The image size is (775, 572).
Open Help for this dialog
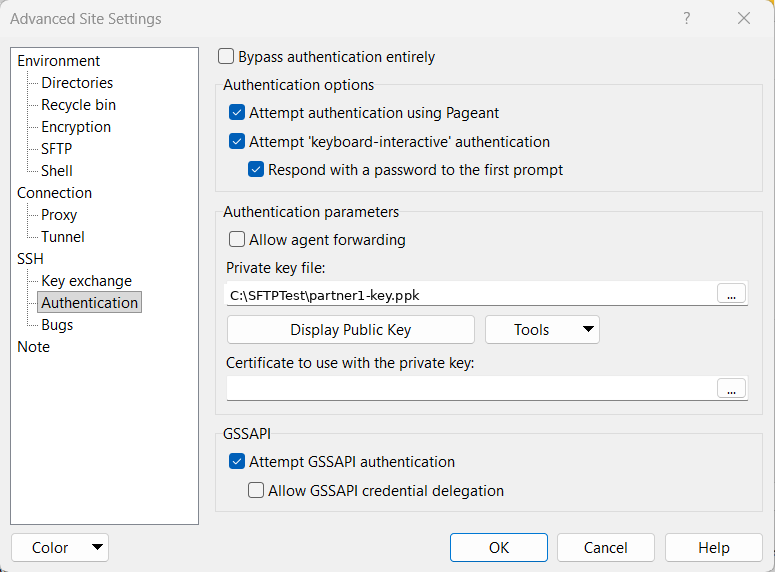pos(714,547)
